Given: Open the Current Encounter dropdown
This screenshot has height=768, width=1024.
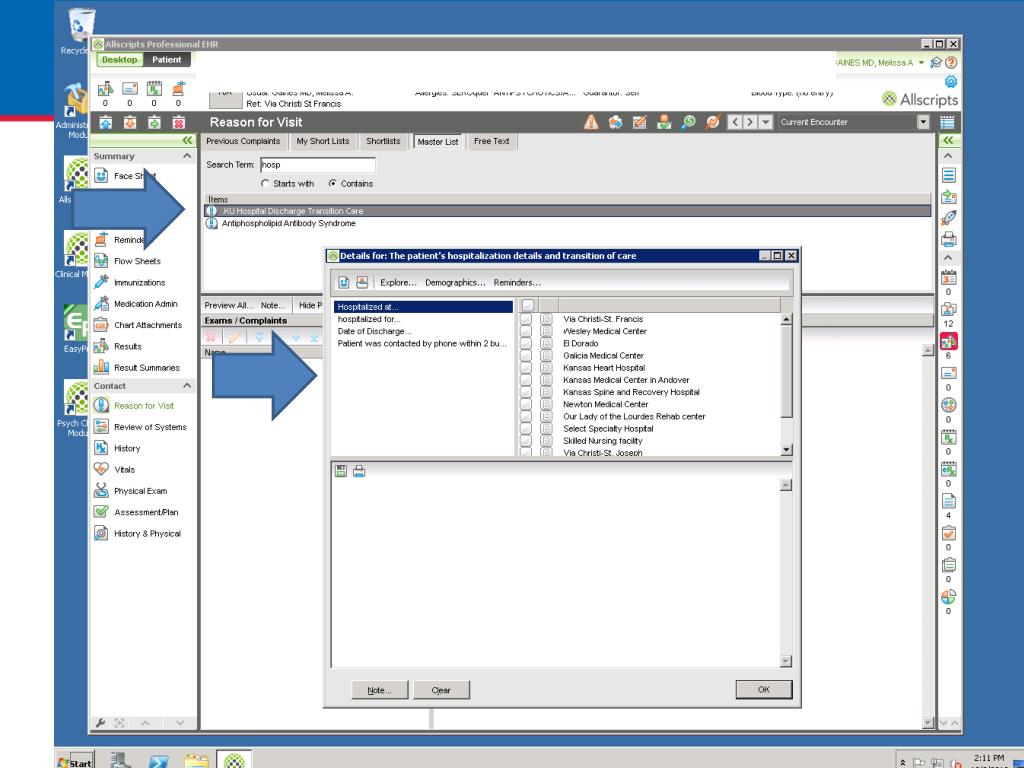Looking at the screenshot, I should tap(923, 122).
